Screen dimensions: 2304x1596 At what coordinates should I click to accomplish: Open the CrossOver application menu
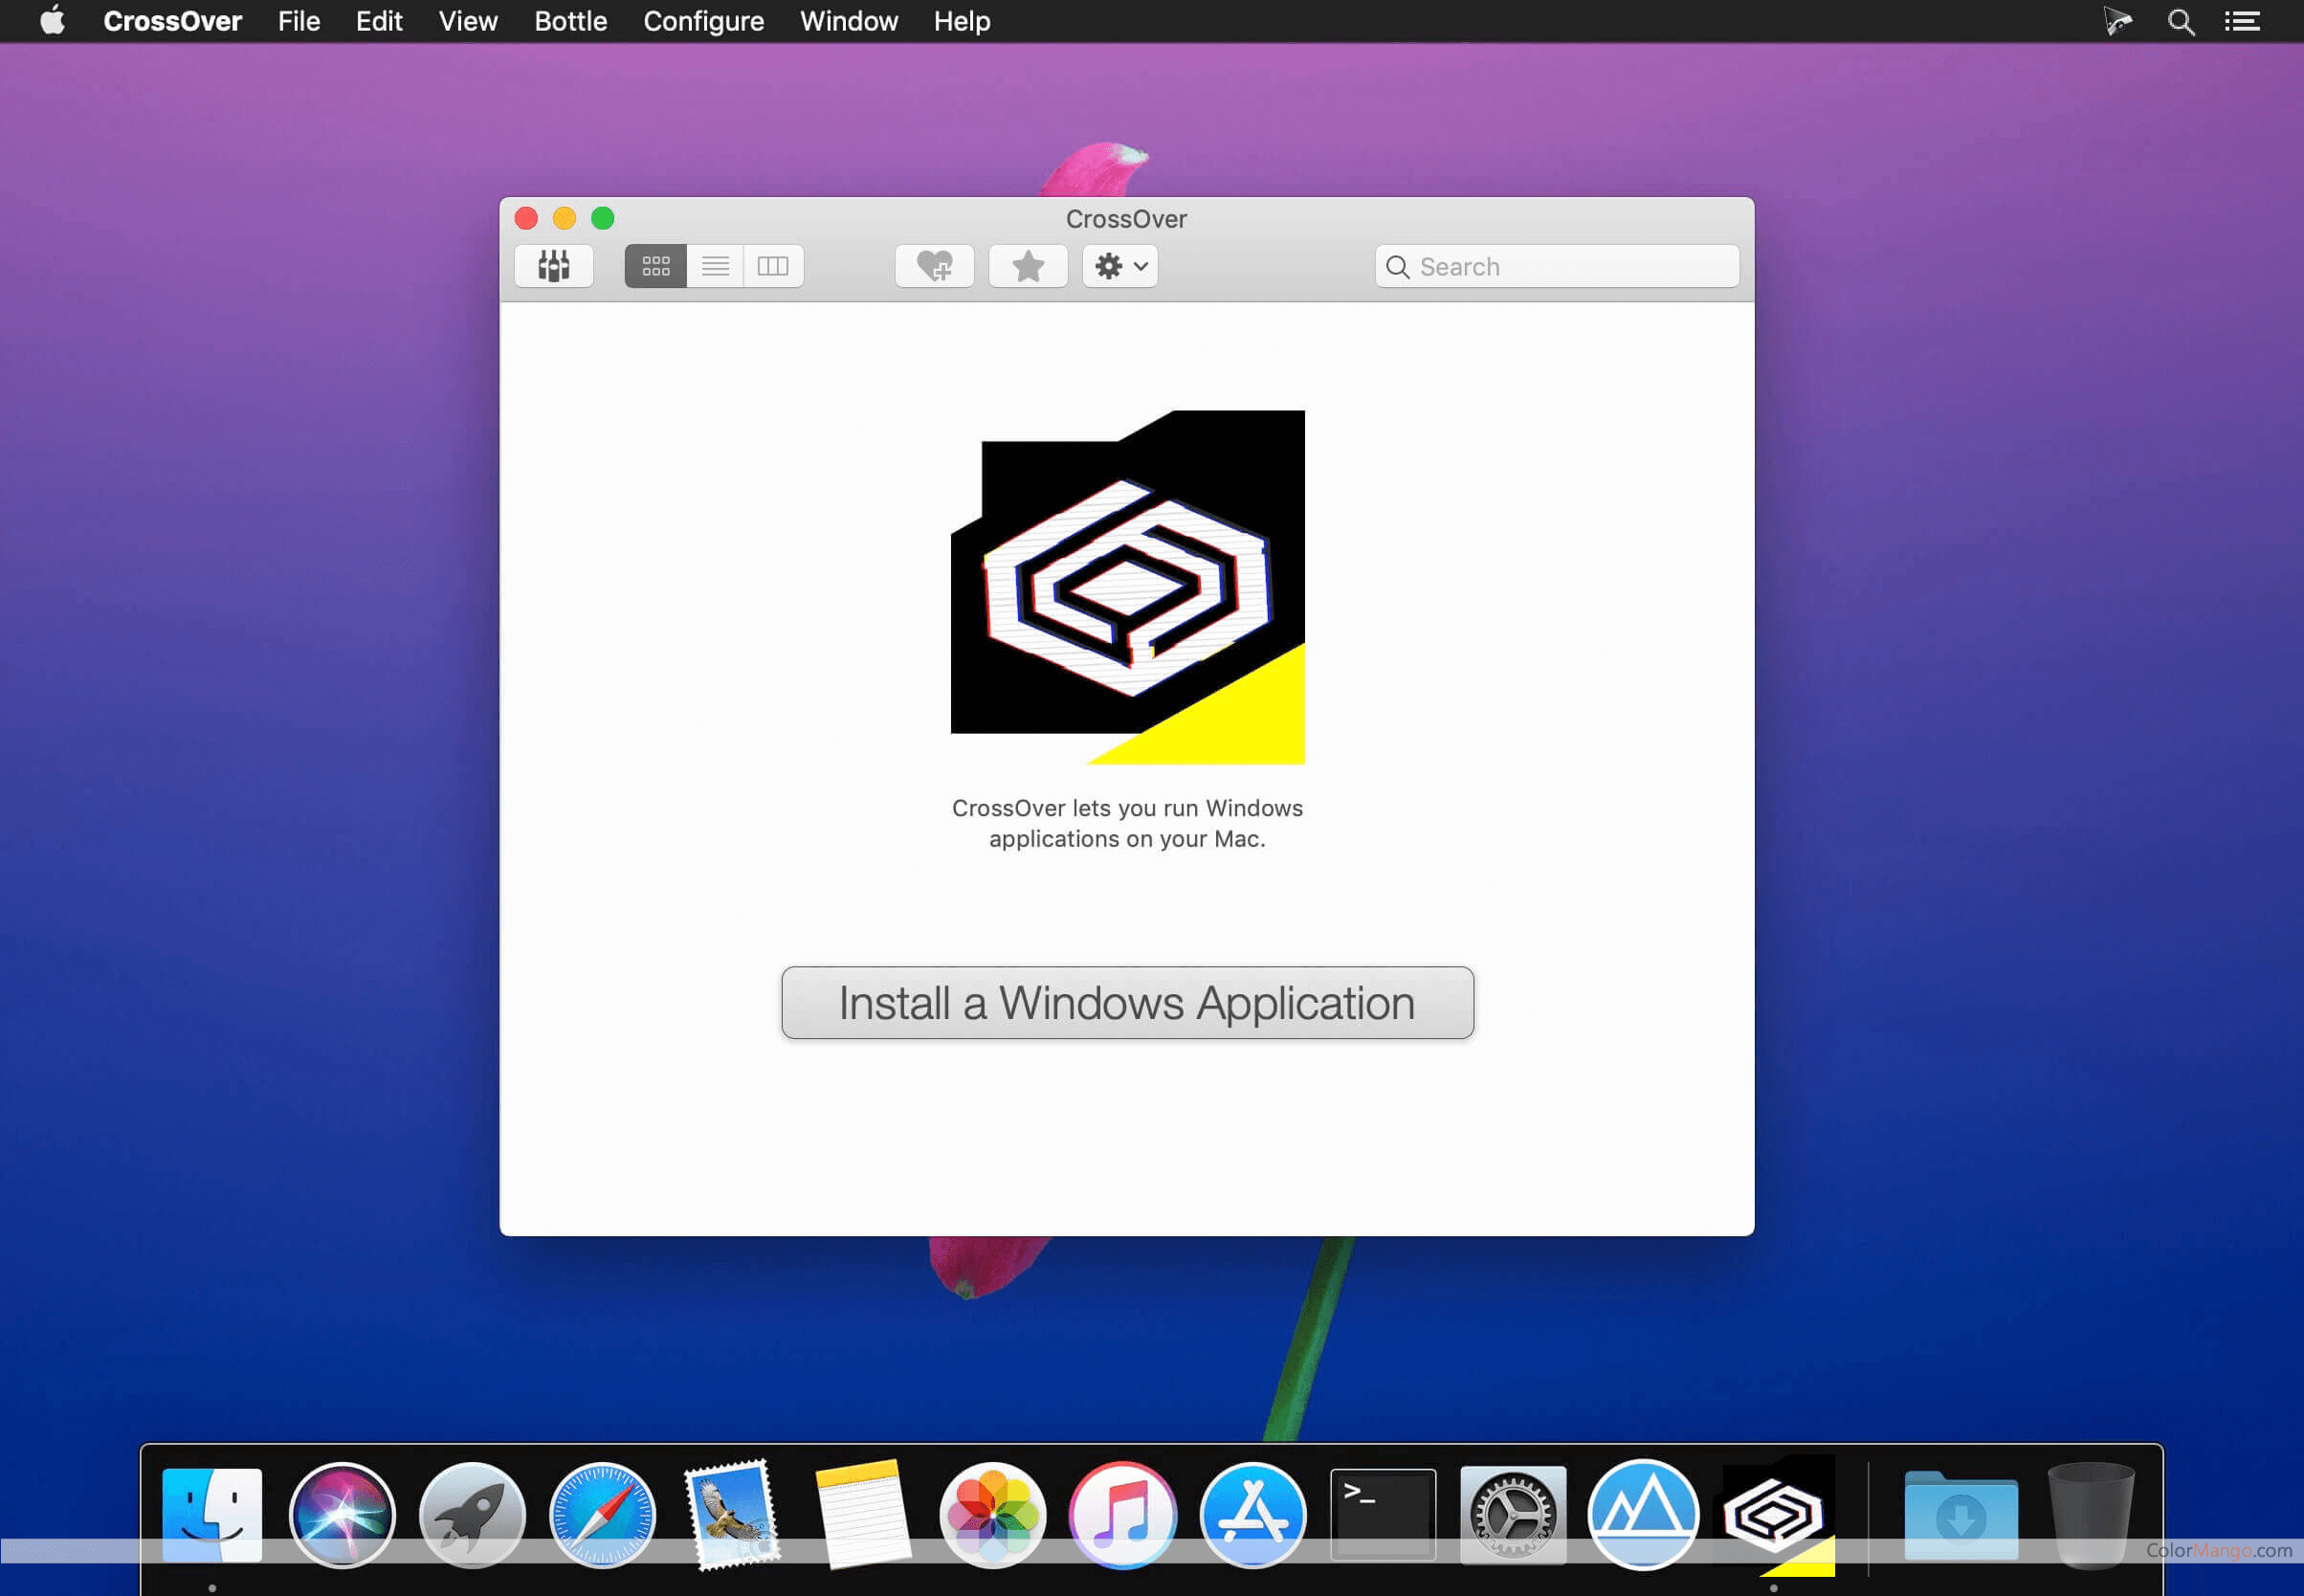pyautogui.click(x=172, y=21)
